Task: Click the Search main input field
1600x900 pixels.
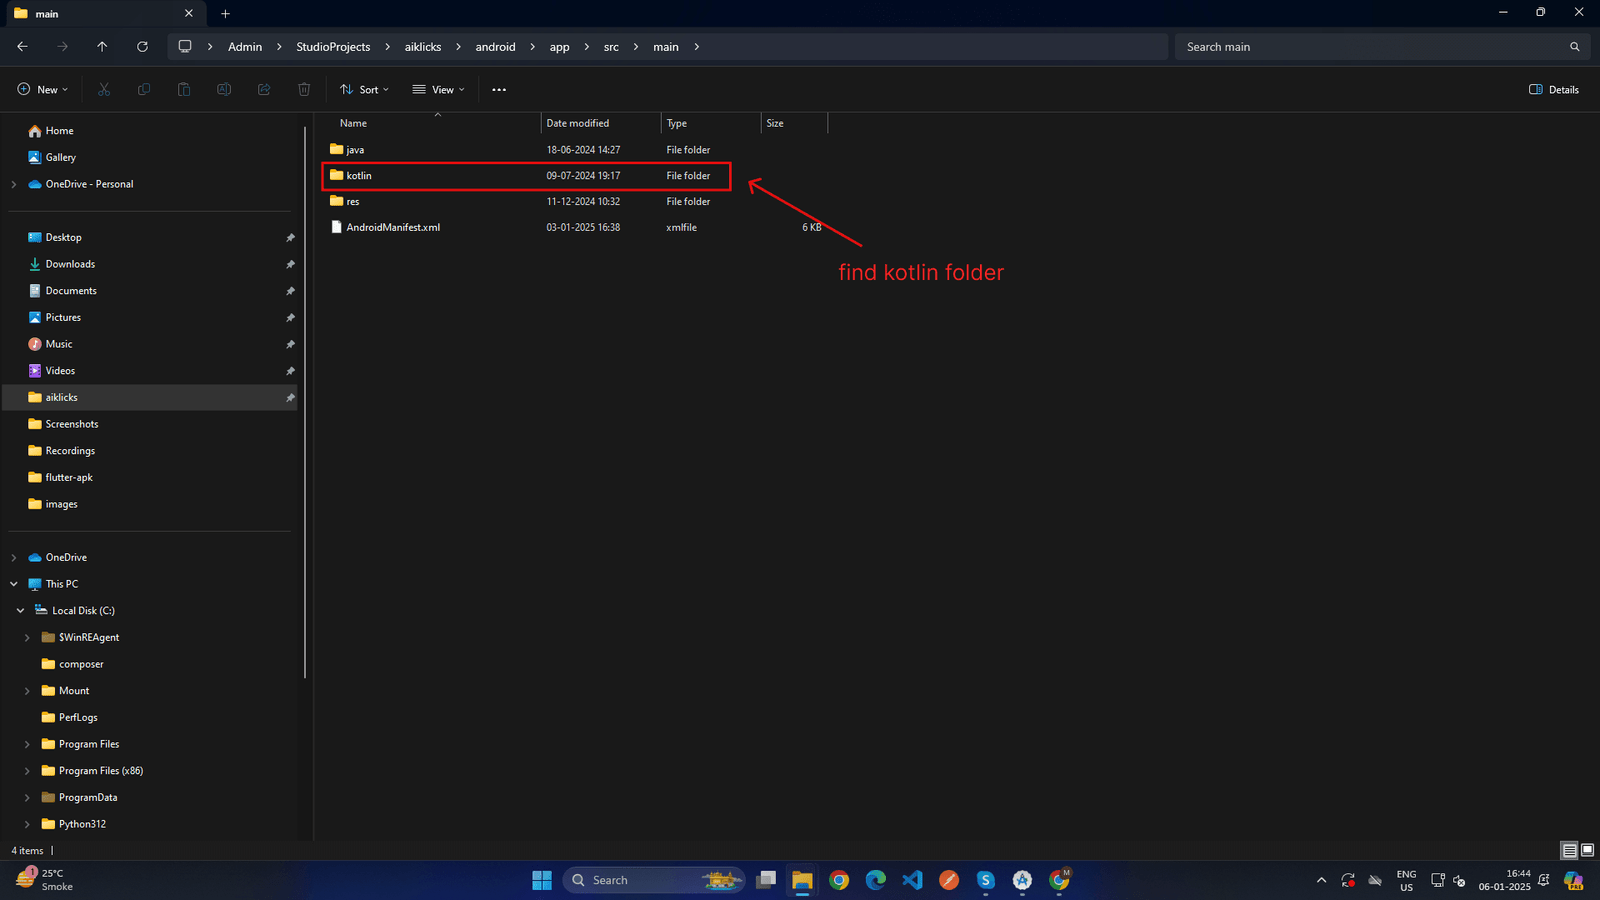Action: 1370,47
